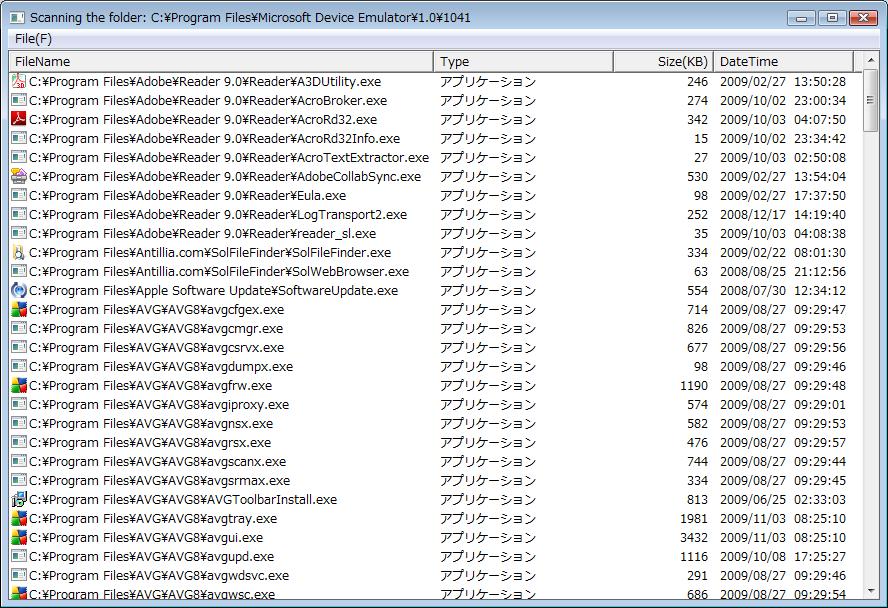Screen dimensions: 888x608
Task: Click the avgtray.exe AVG icon
Action: click(19, 519)
